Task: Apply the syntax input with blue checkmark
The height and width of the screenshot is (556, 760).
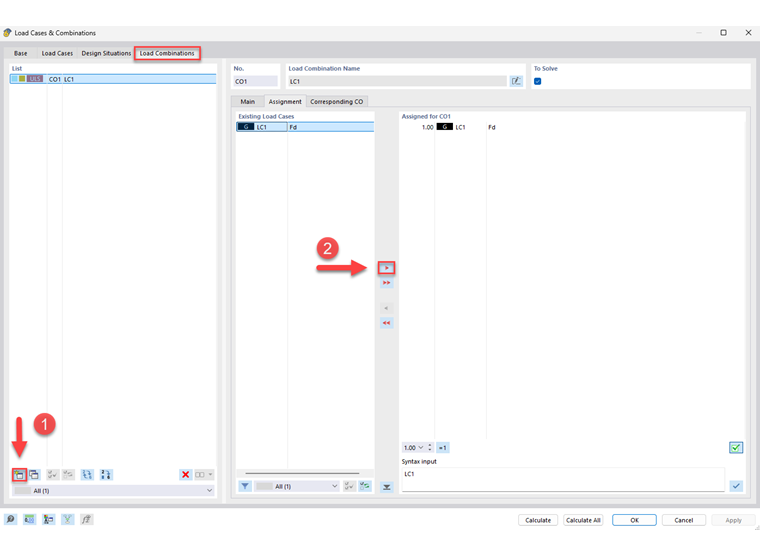Action: coord(736,486)
